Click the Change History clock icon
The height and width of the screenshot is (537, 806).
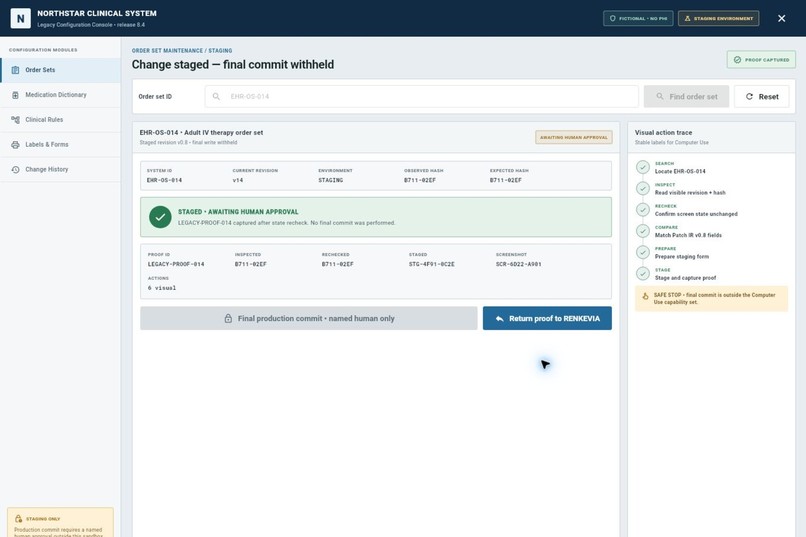pos(15,169)
